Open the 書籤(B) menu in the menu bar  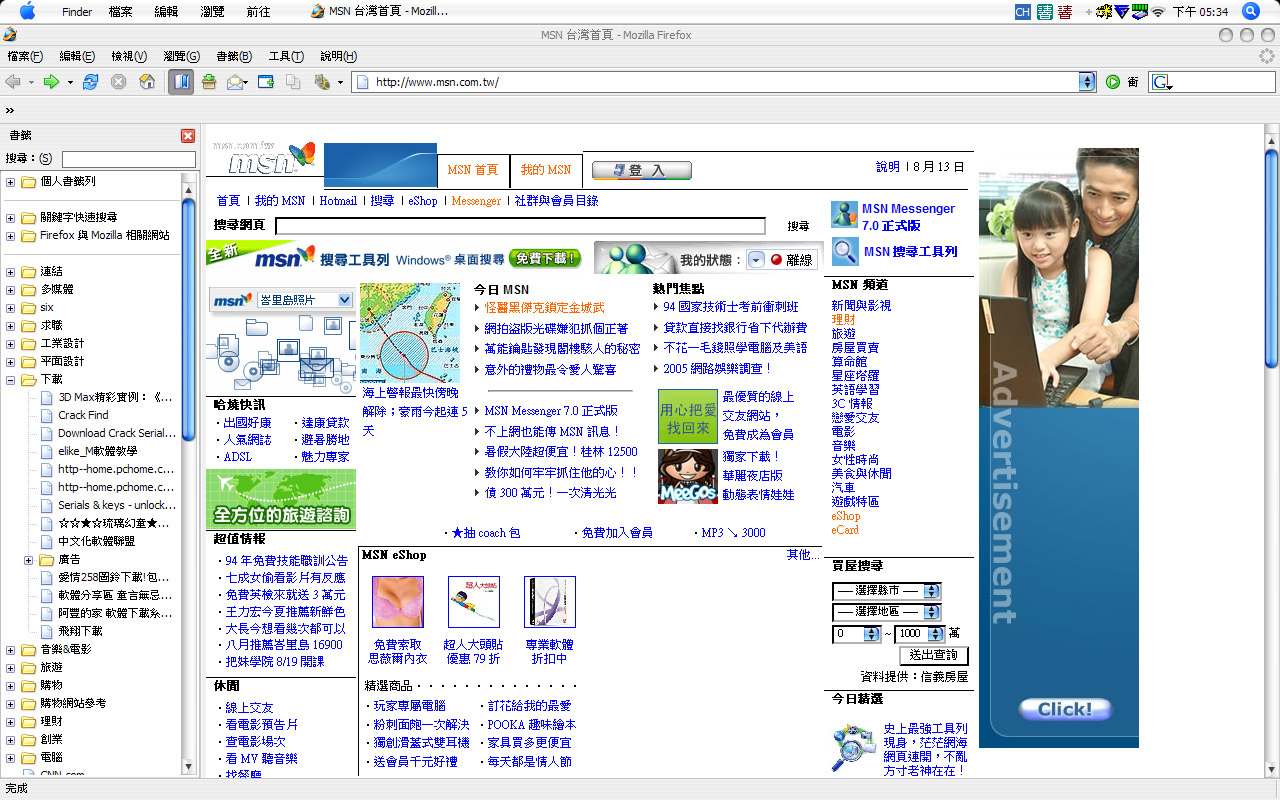tap(234, 56)
